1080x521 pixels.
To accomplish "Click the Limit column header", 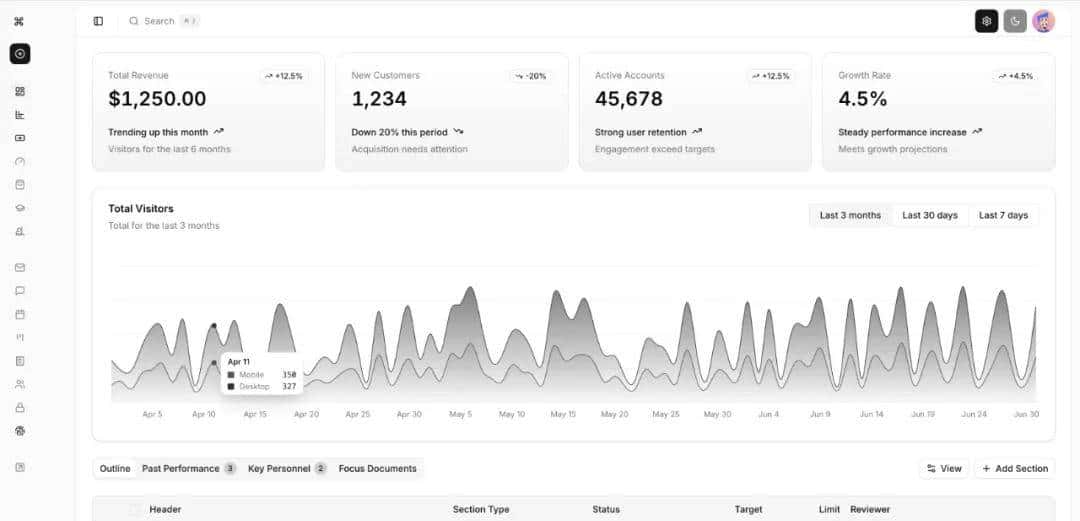I will [x=829, y=510].
